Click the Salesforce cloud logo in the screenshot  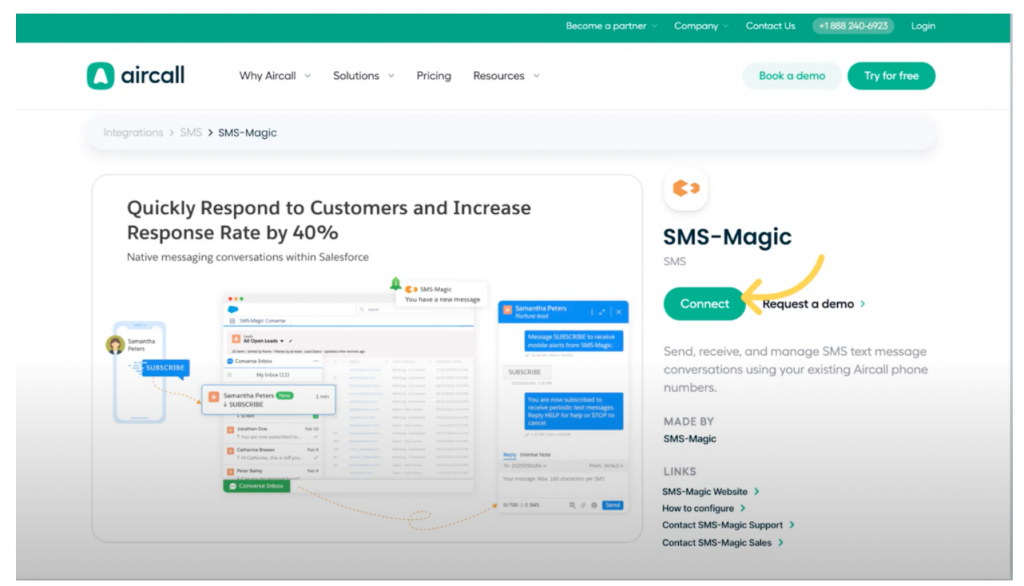click(234, 307)
